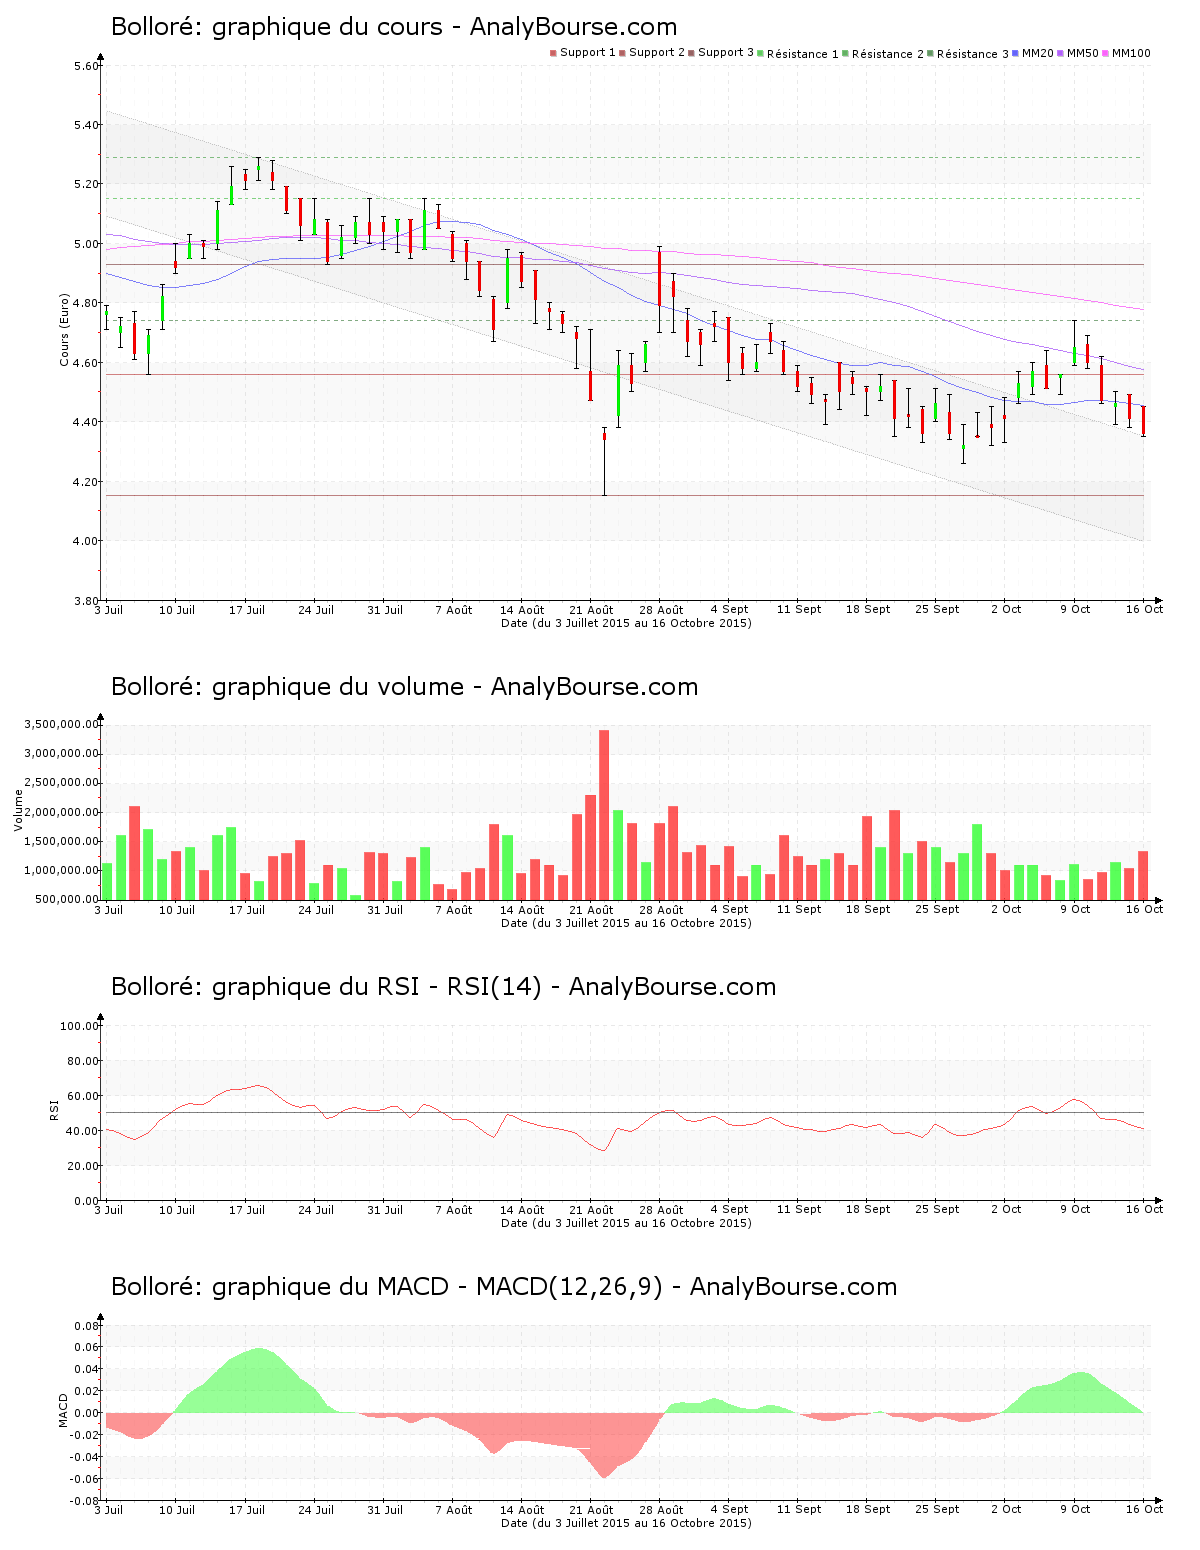
Task: Click the 'graphique du MACD - MACD(12,26,9)' title
Action: coord(504,1287)
